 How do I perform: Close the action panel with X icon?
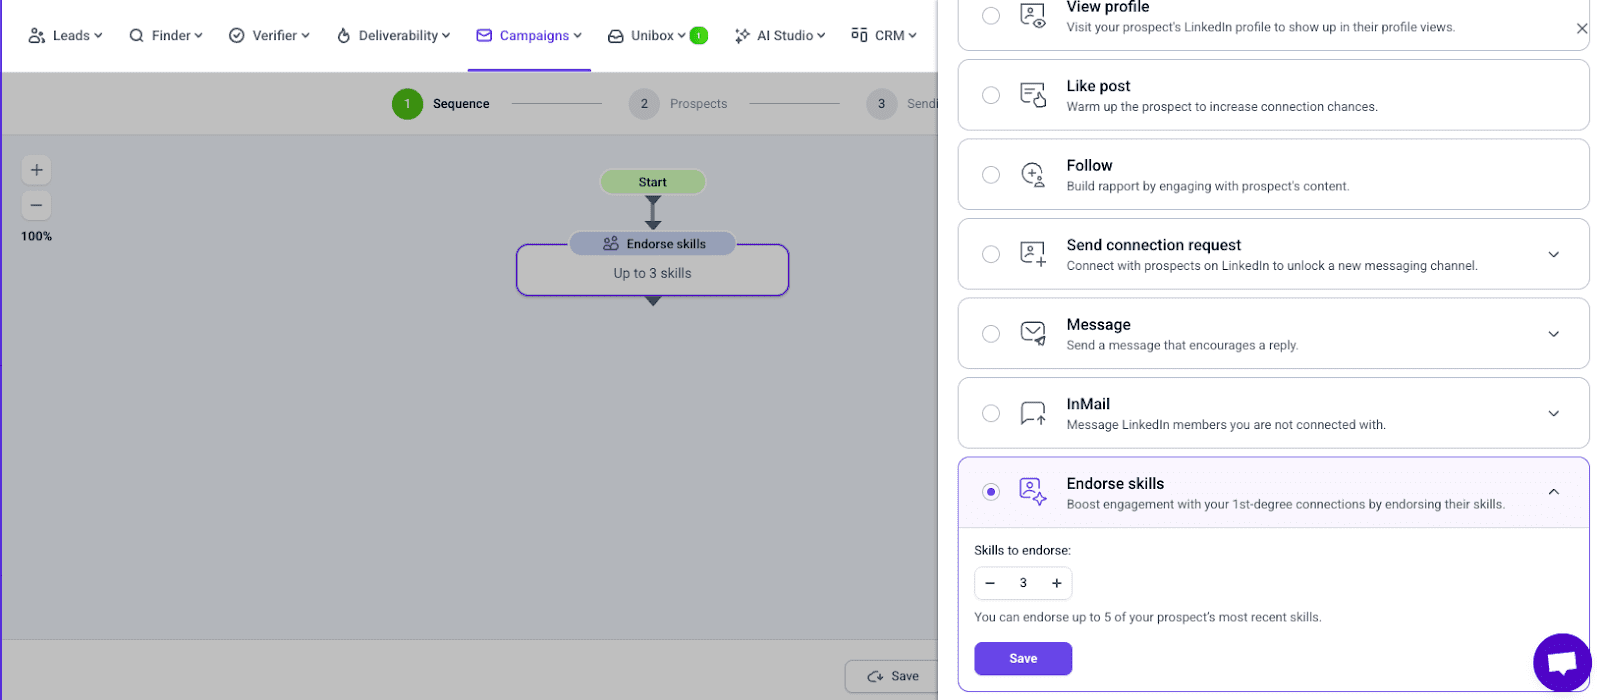tap(1581, 29)
